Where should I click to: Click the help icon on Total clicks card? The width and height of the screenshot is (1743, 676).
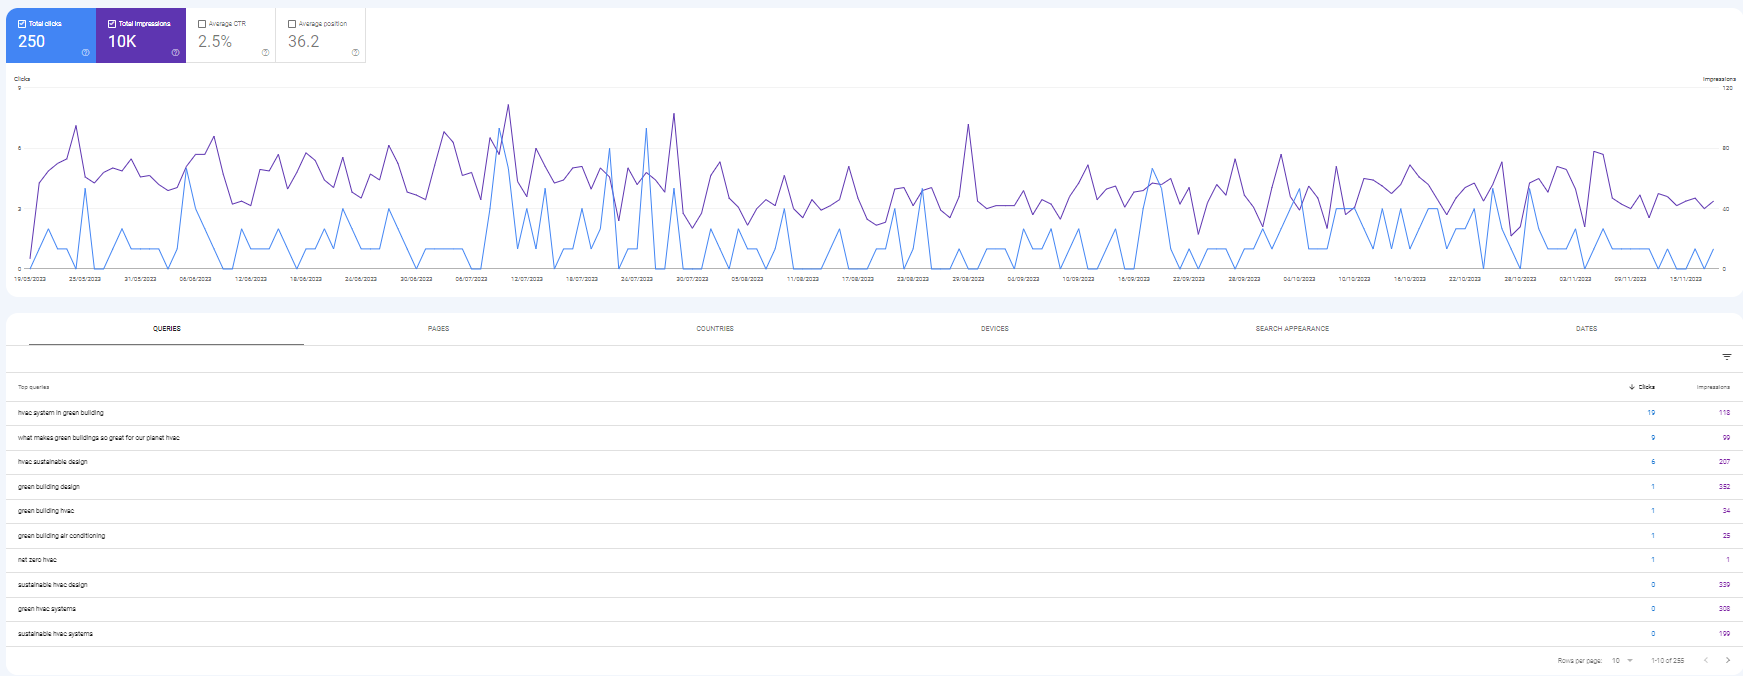[x=85, y=53]
